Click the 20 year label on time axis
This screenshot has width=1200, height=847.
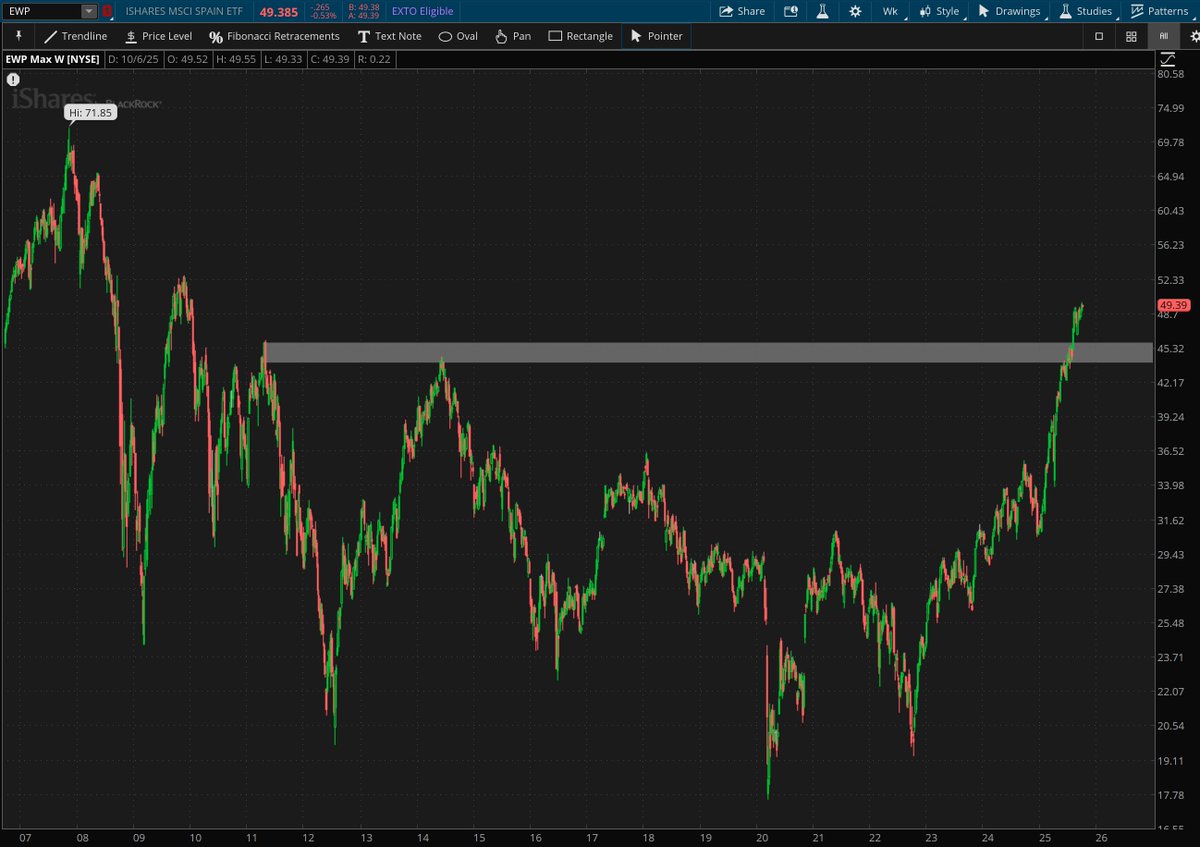coord(762,837)
